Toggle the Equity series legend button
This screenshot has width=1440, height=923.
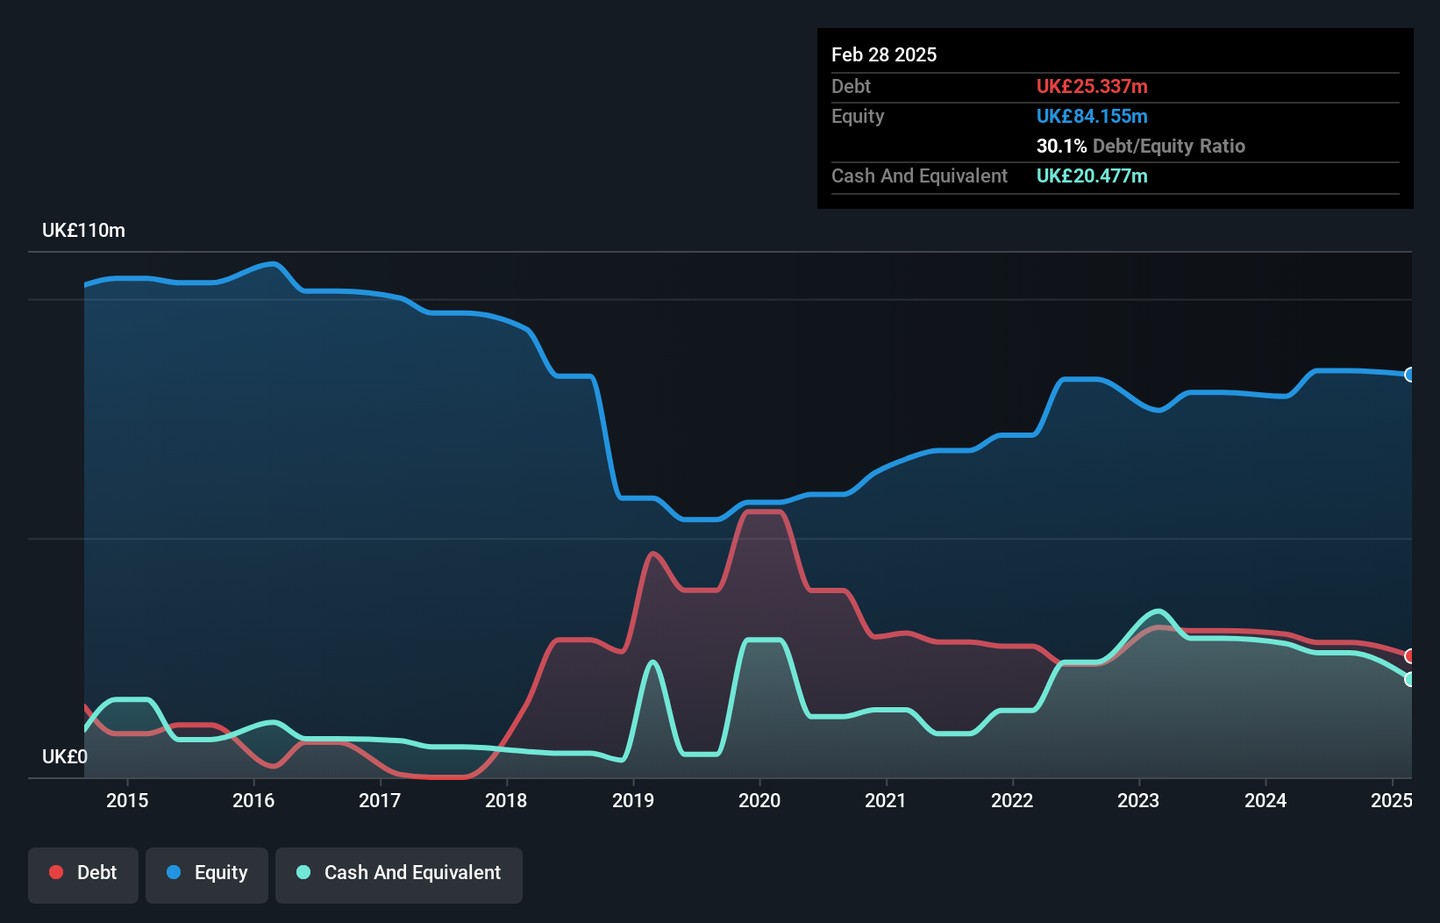[207, 875]
